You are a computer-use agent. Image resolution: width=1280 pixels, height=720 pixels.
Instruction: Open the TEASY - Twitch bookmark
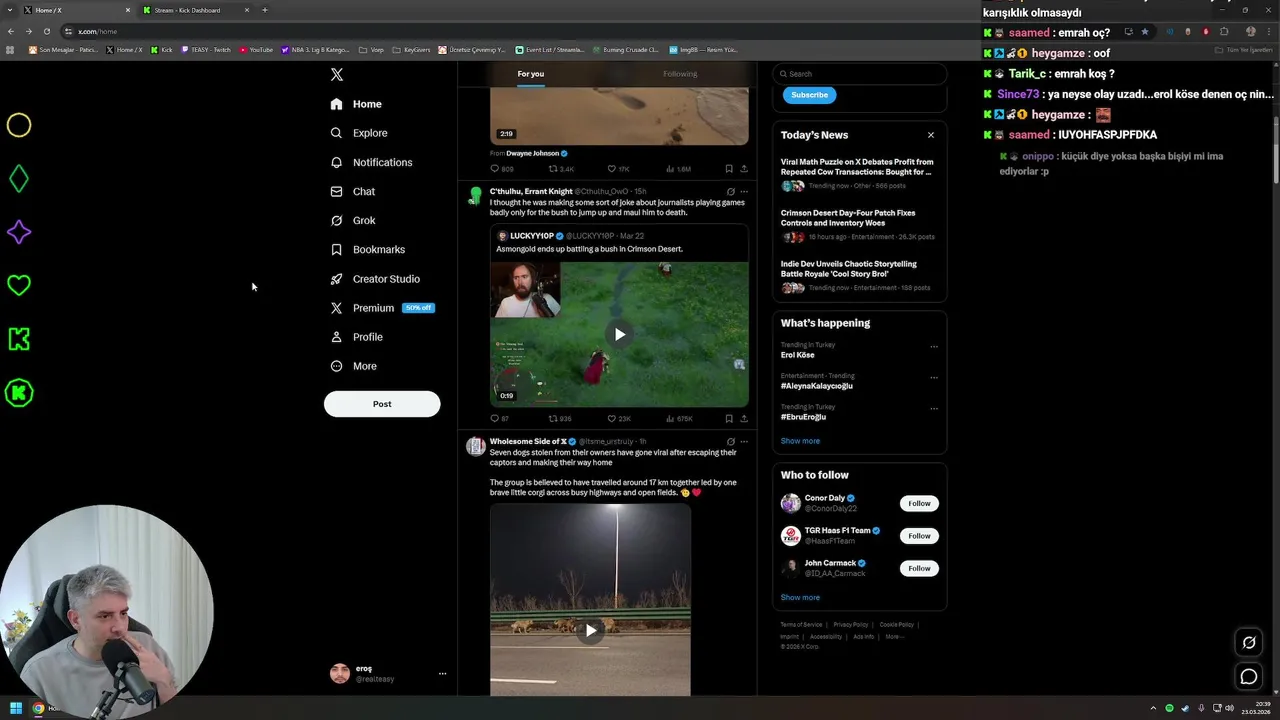[x=205, y=49]
